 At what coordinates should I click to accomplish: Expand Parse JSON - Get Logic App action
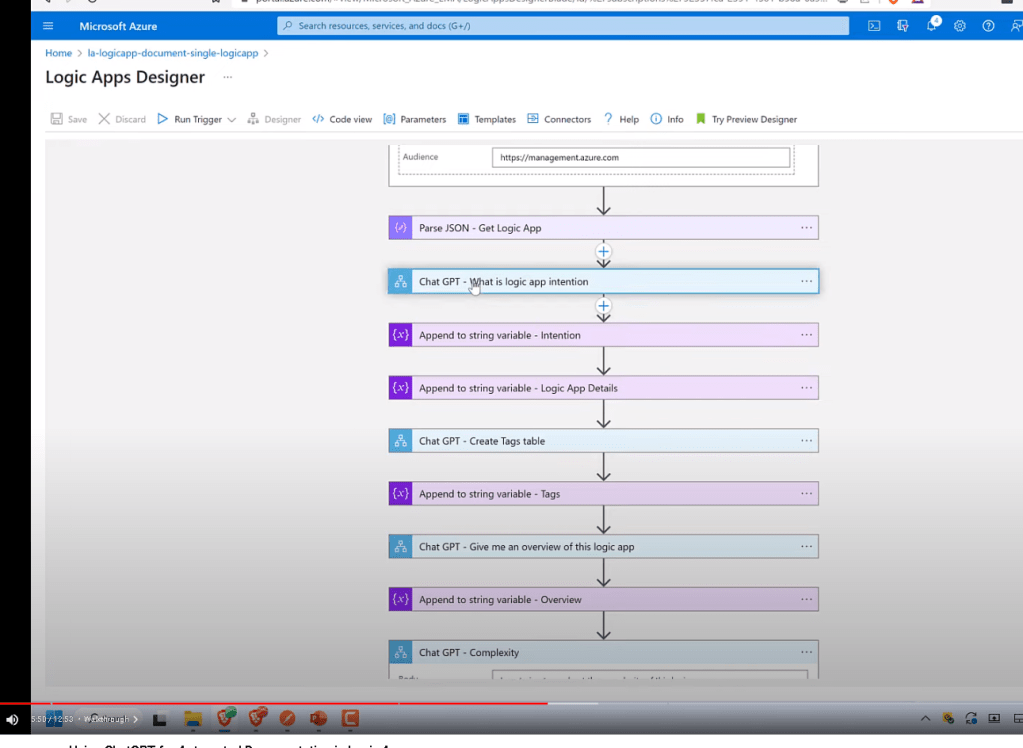click(x=603, y=228)
